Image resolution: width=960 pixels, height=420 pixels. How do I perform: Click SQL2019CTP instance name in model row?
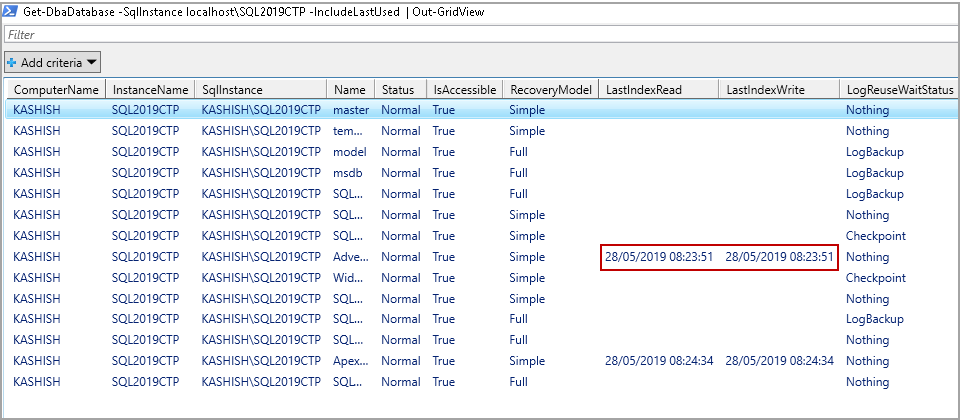click(145, 152)
